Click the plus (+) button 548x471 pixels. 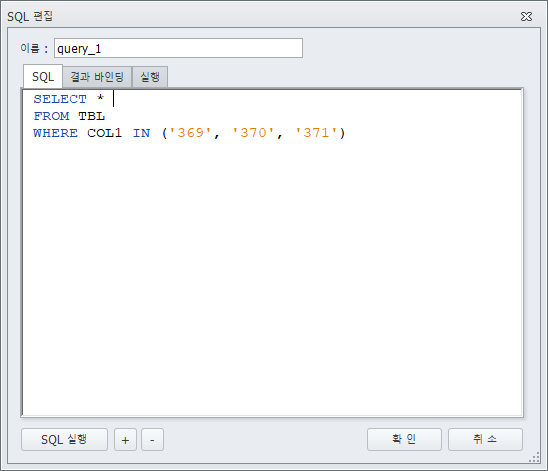[x=125, y=440]
